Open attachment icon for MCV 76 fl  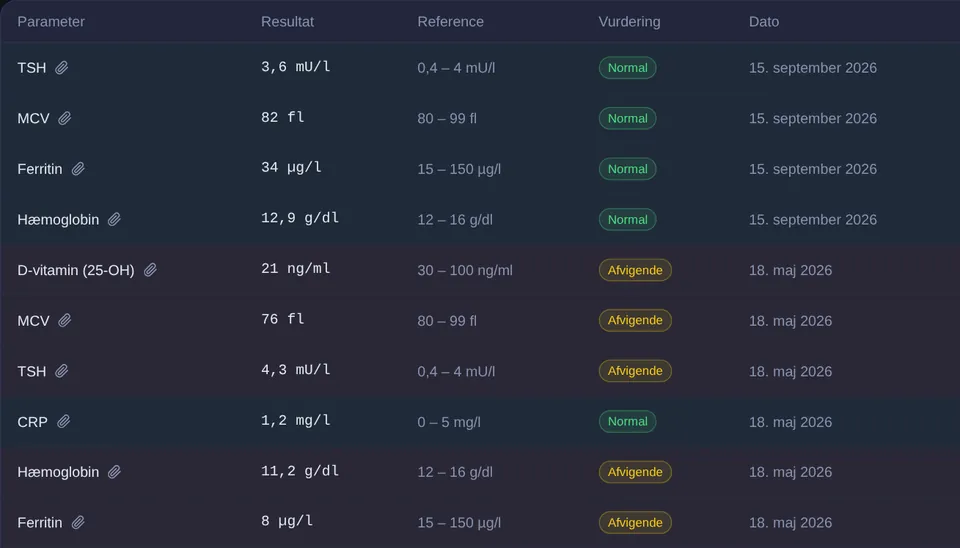[64, 320]
